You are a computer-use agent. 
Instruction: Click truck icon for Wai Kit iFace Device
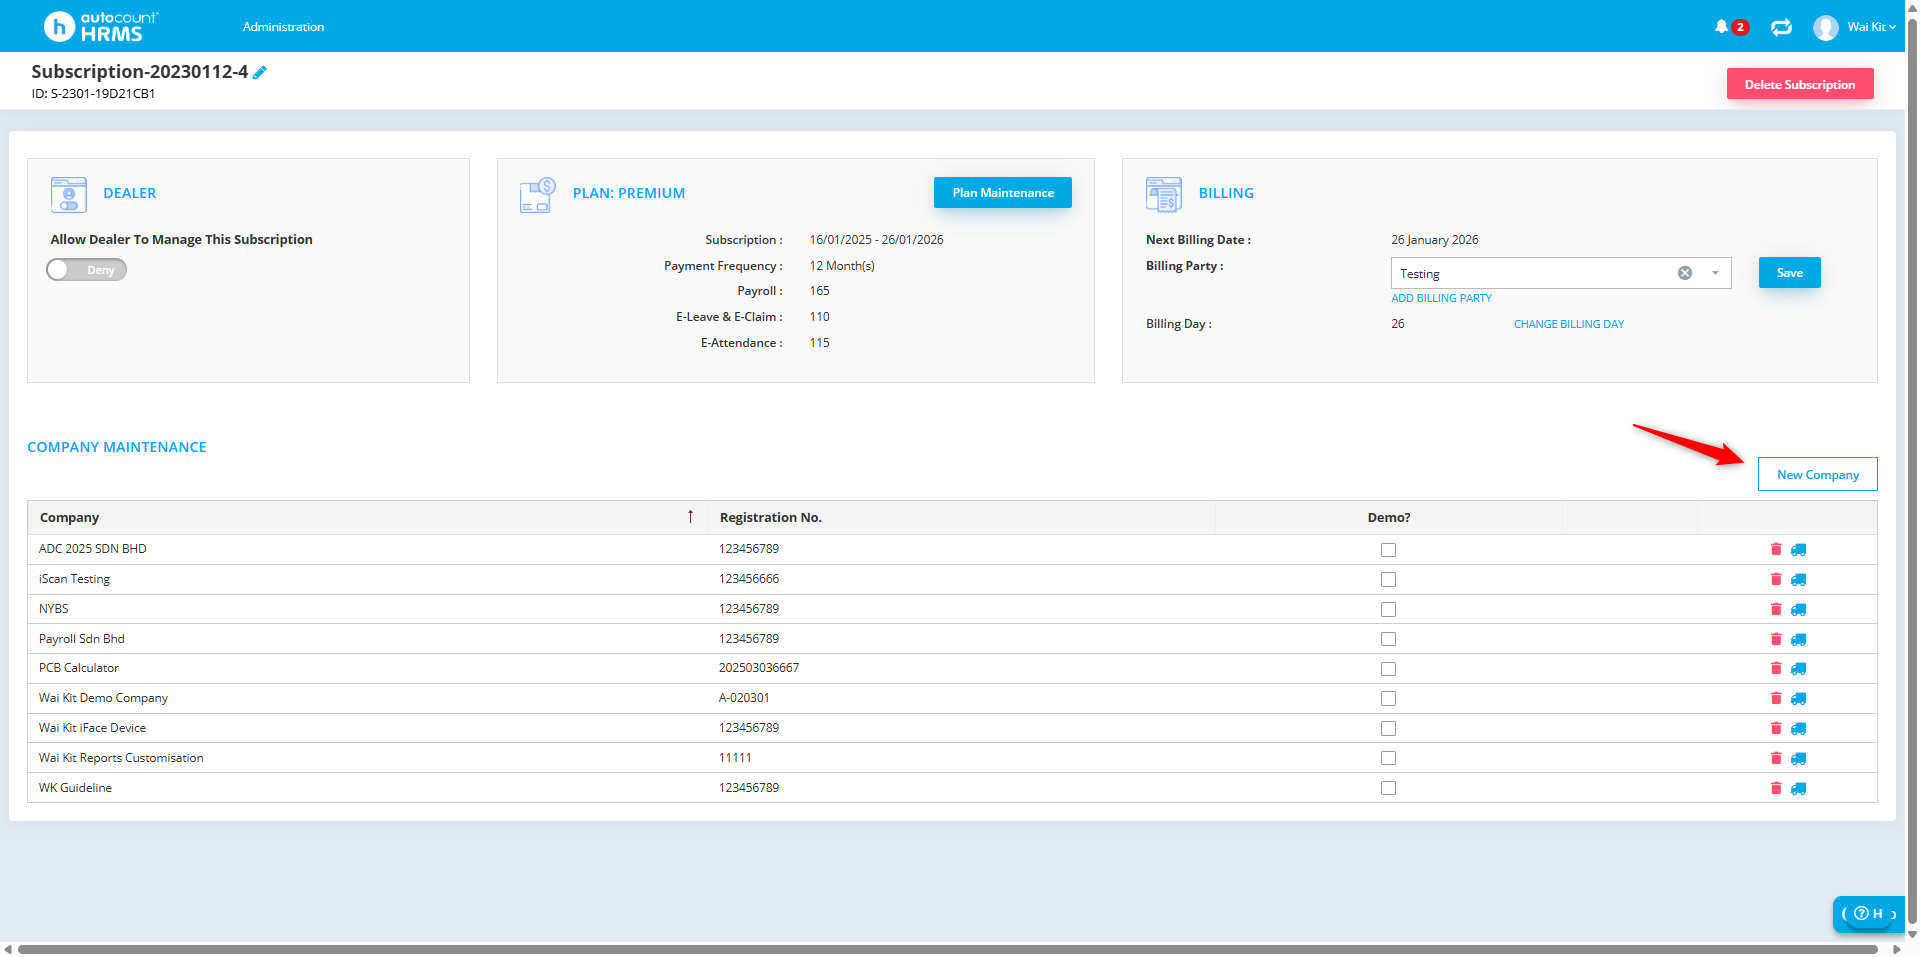(x=1798, y=728)
